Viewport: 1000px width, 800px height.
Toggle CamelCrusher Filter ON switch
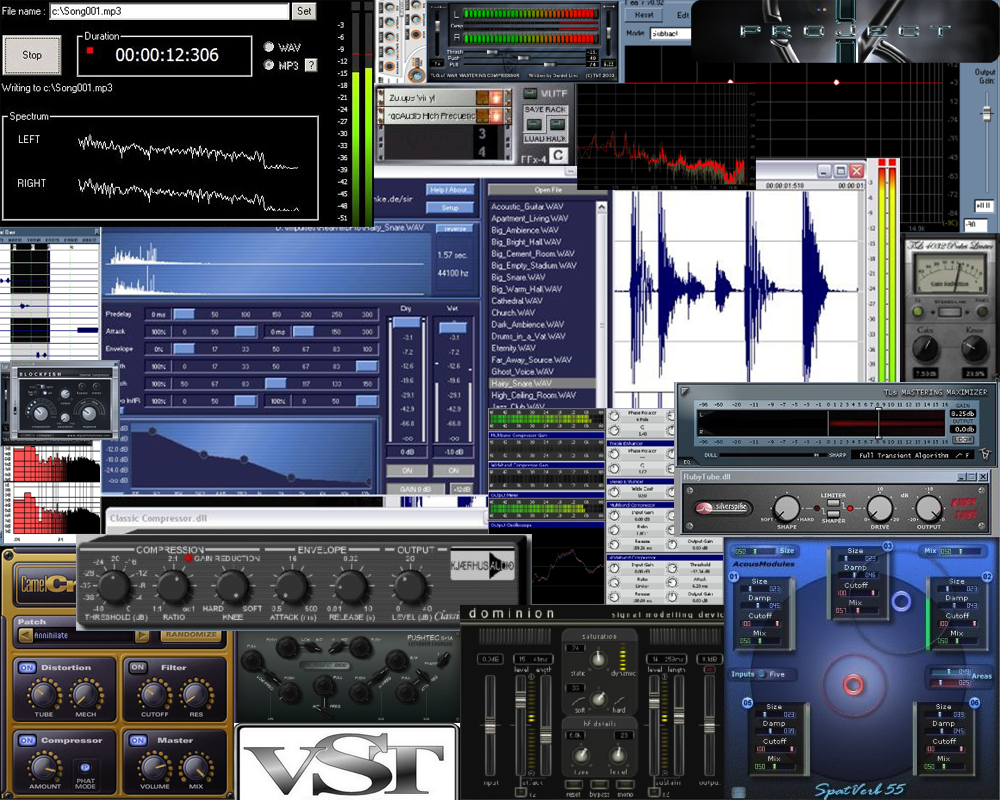(138, 667)
